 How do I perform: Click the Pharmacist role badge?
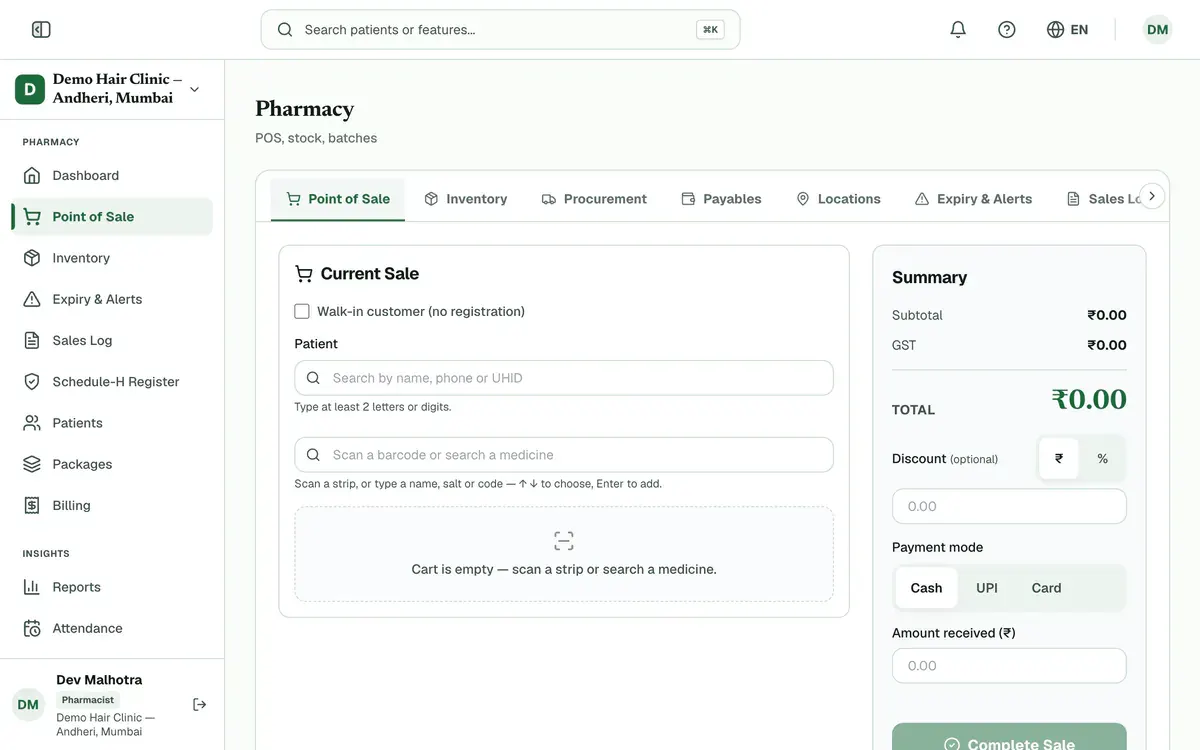[x=88, y=700]
